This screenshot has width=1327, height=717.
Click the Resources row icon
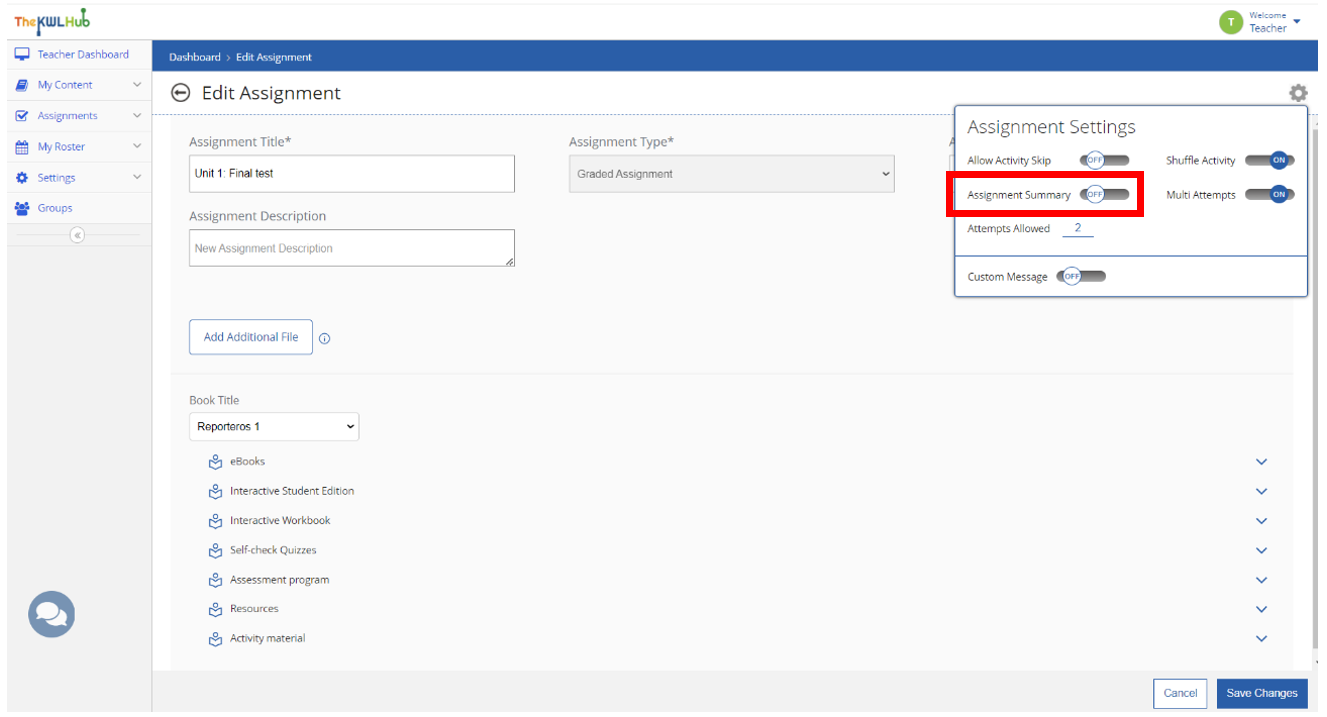pyautogui.click(x=215, y=609)
